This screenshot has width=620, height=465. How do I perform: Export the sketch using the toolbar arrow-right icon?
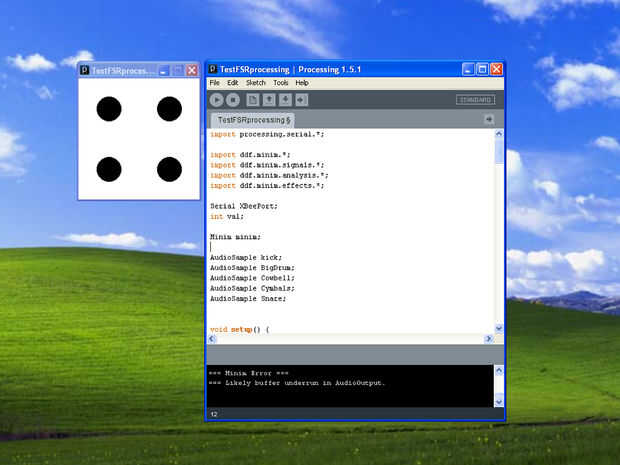tap(301, 100)
